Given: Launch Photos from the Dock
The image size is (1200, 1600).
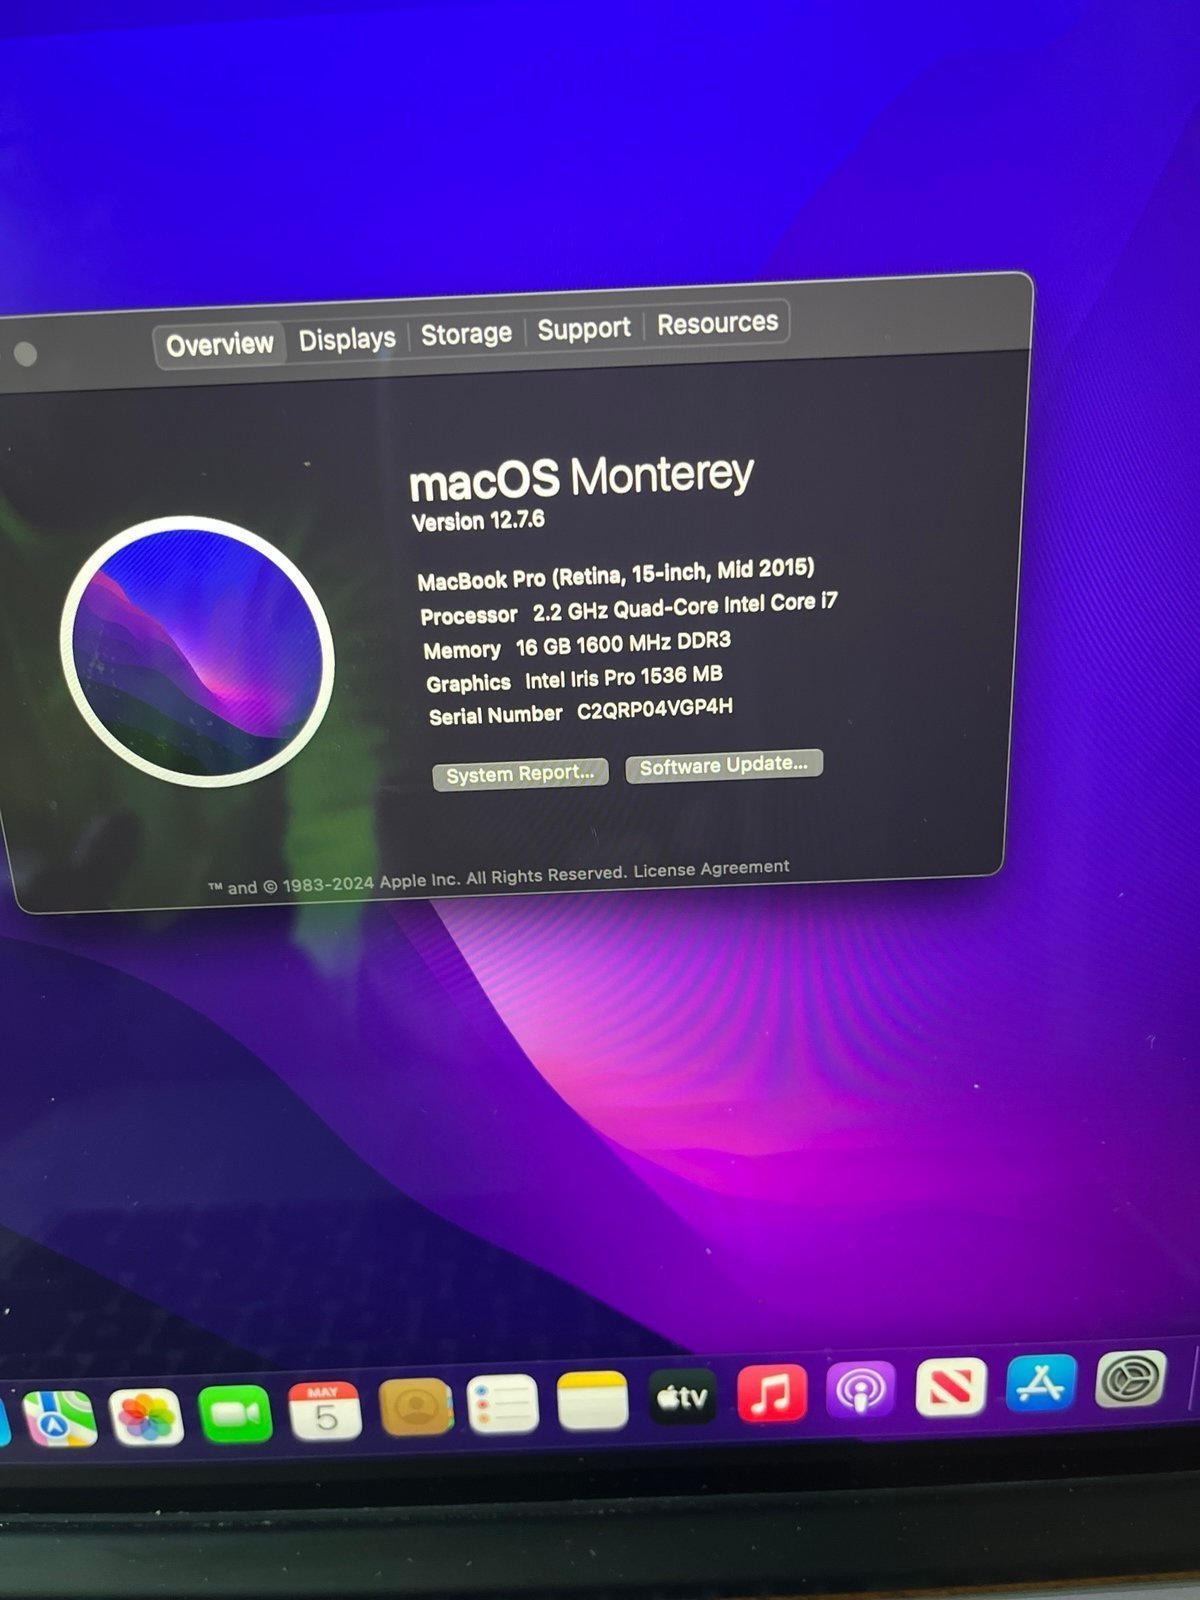Looking at the screenshot, I should point(146,1417).
